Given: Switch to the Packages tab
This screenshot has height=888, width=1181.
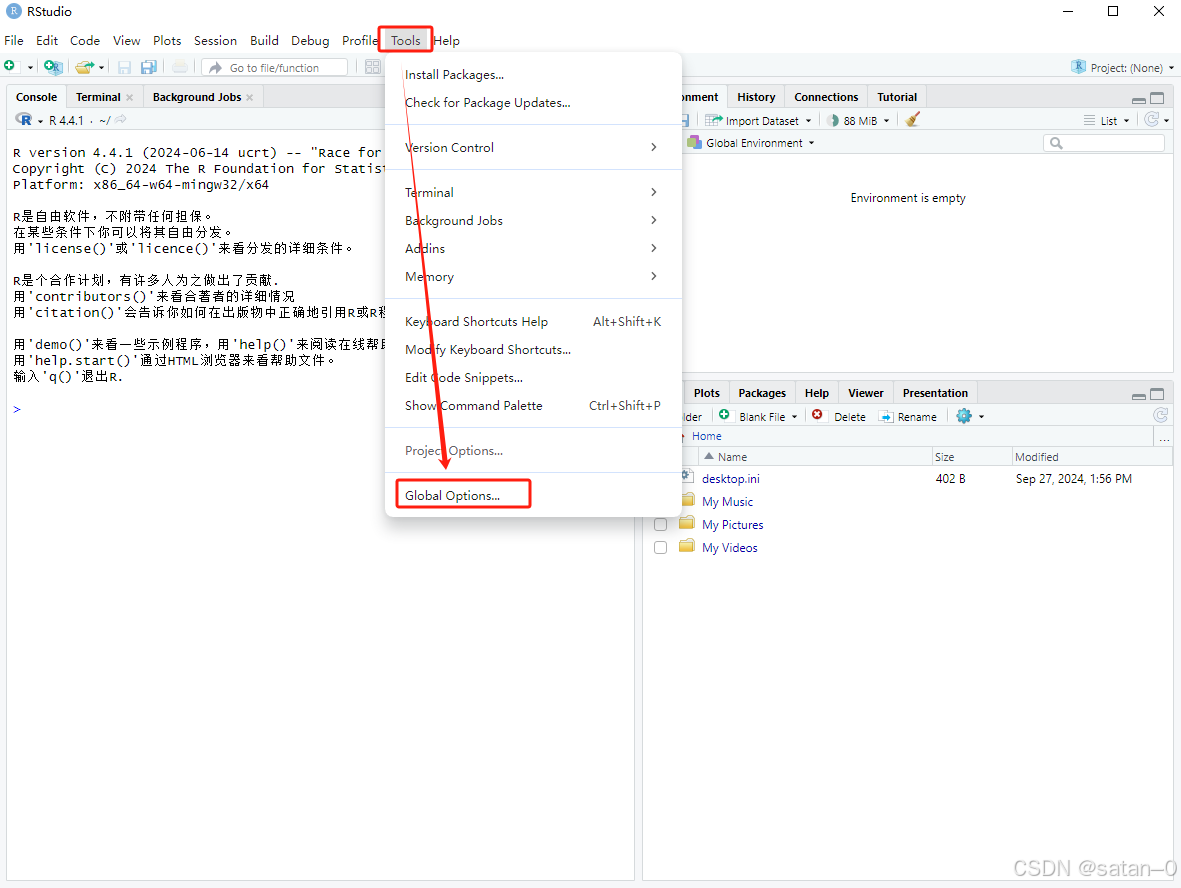Looking at the screenshot, I should click(761, 393).
